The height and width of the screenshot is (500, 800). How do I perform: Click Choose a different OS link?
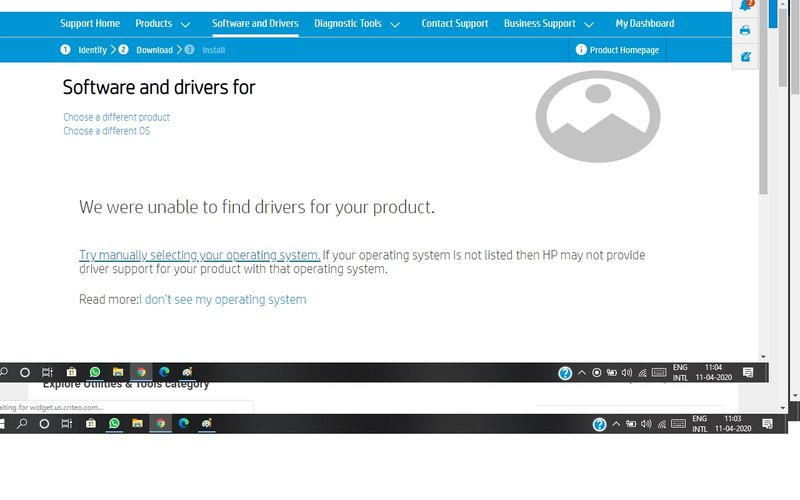coord(107,131)
